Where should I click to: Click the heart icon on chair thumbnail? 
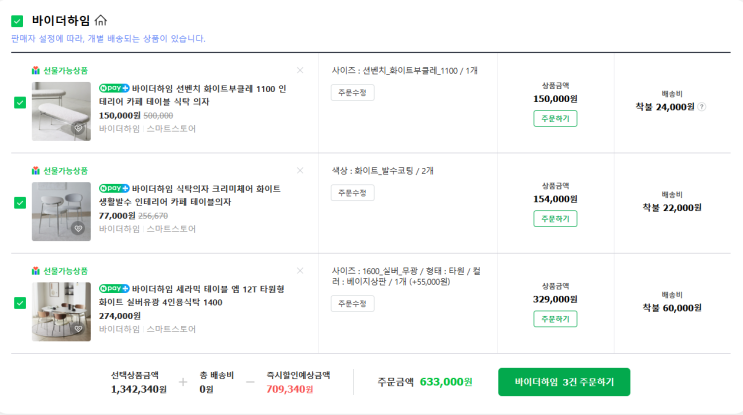point(79,229)
